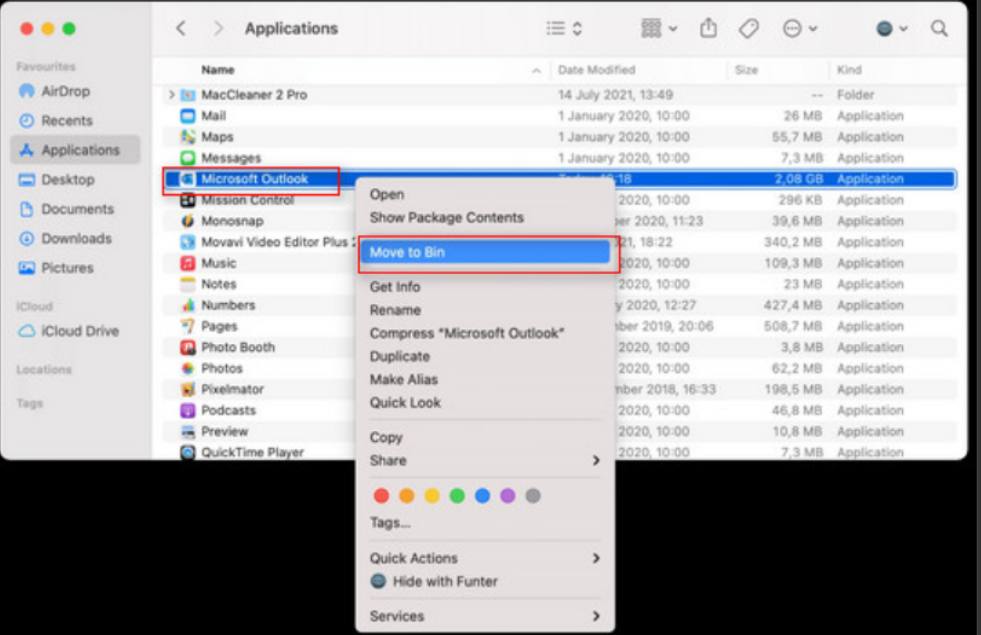Expand the Share submenu
The width and height of the screenshot is (981, 635).
[x=485, y=460]
